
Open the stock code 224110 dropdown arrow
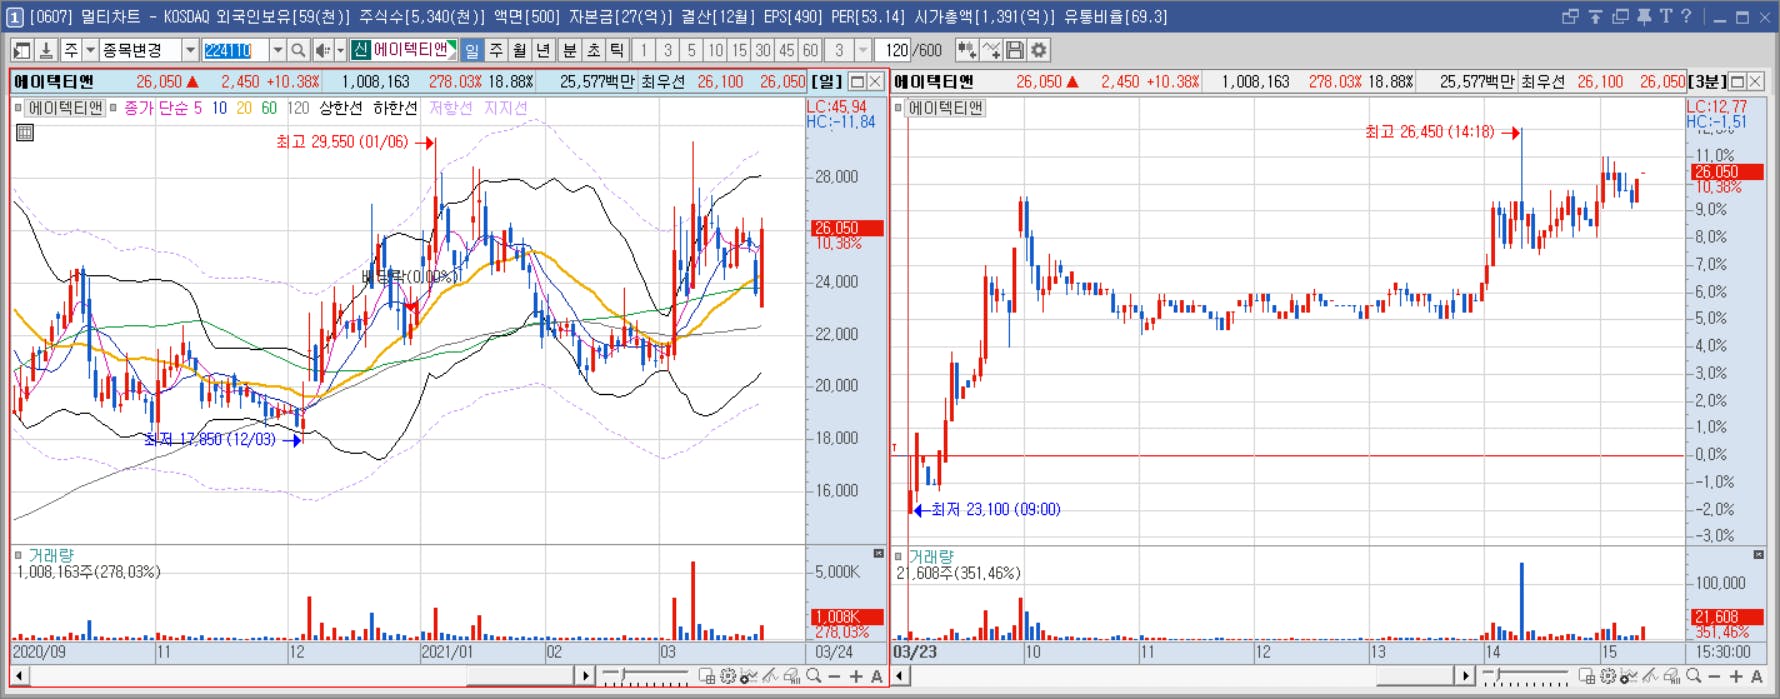[x=278, y=50]
